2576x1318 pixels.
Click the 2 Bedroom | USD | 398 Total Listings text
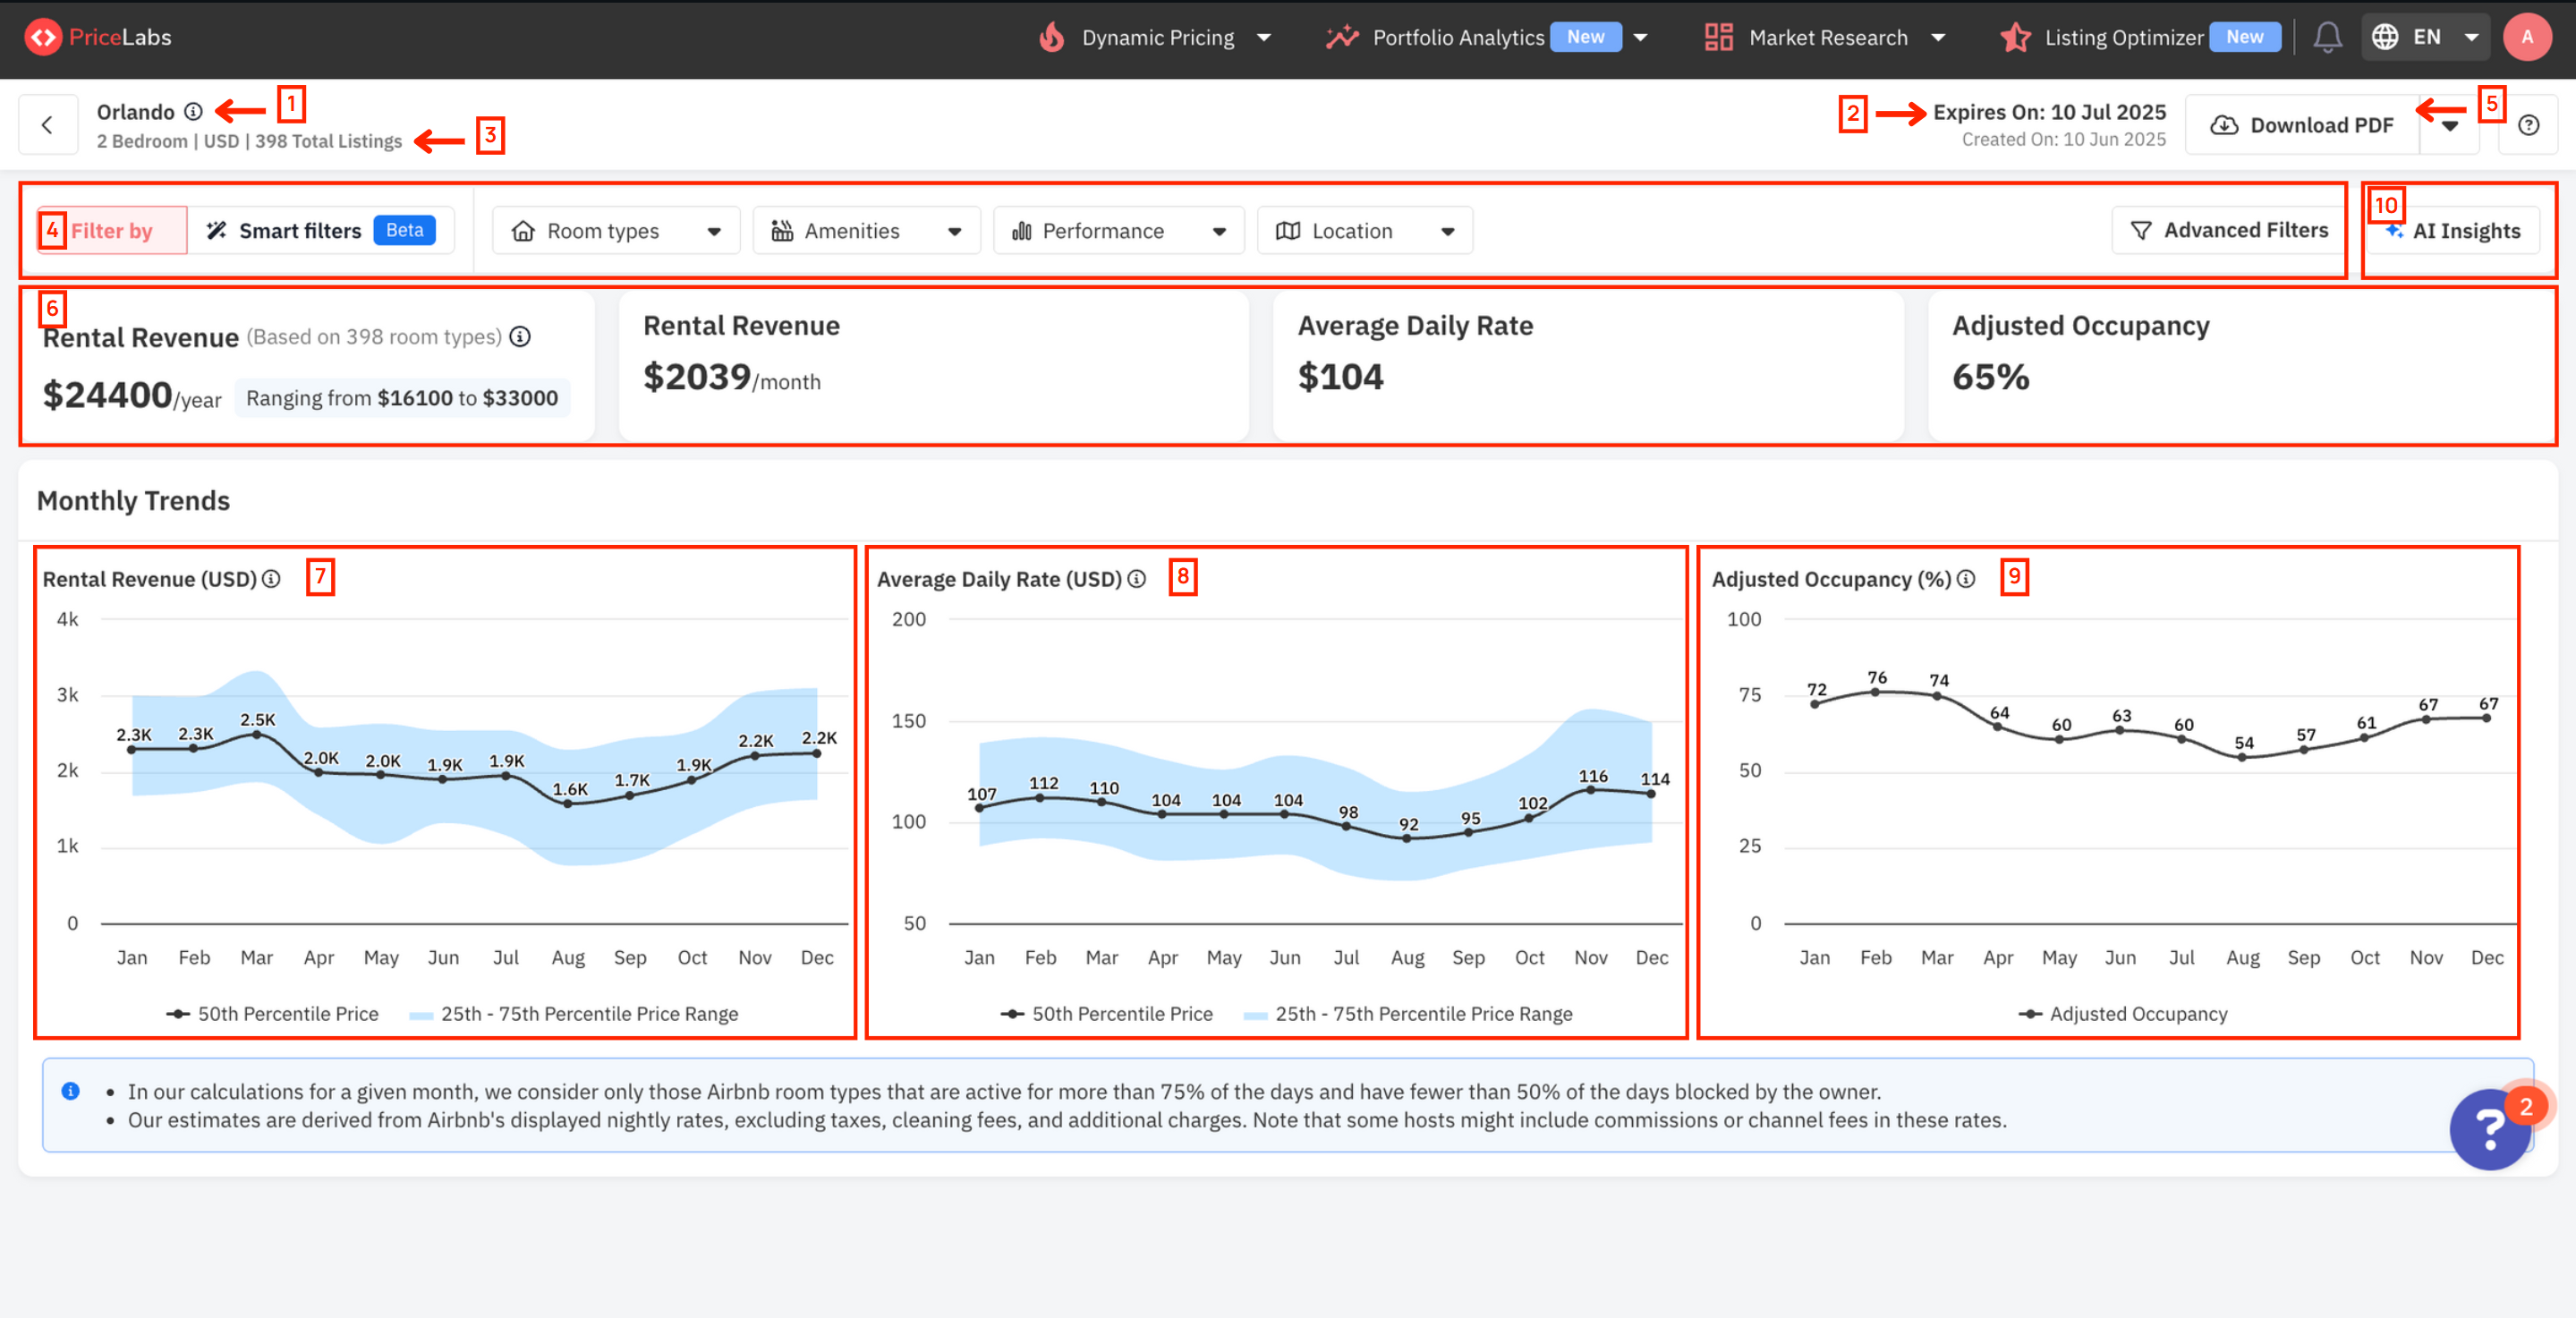[249, 141]
